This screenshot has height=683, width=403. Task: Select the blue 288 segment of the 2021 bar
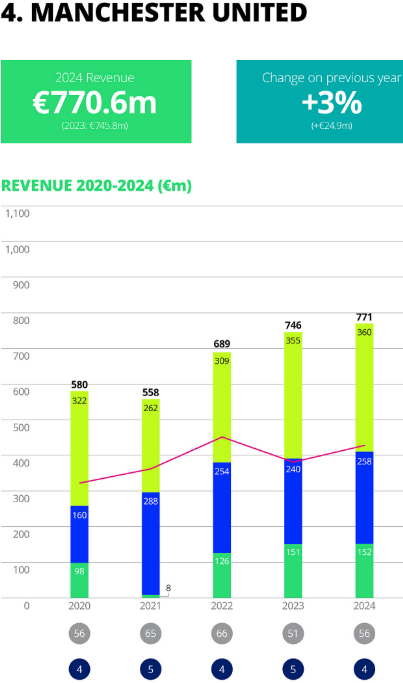click(x=151, y=544)
